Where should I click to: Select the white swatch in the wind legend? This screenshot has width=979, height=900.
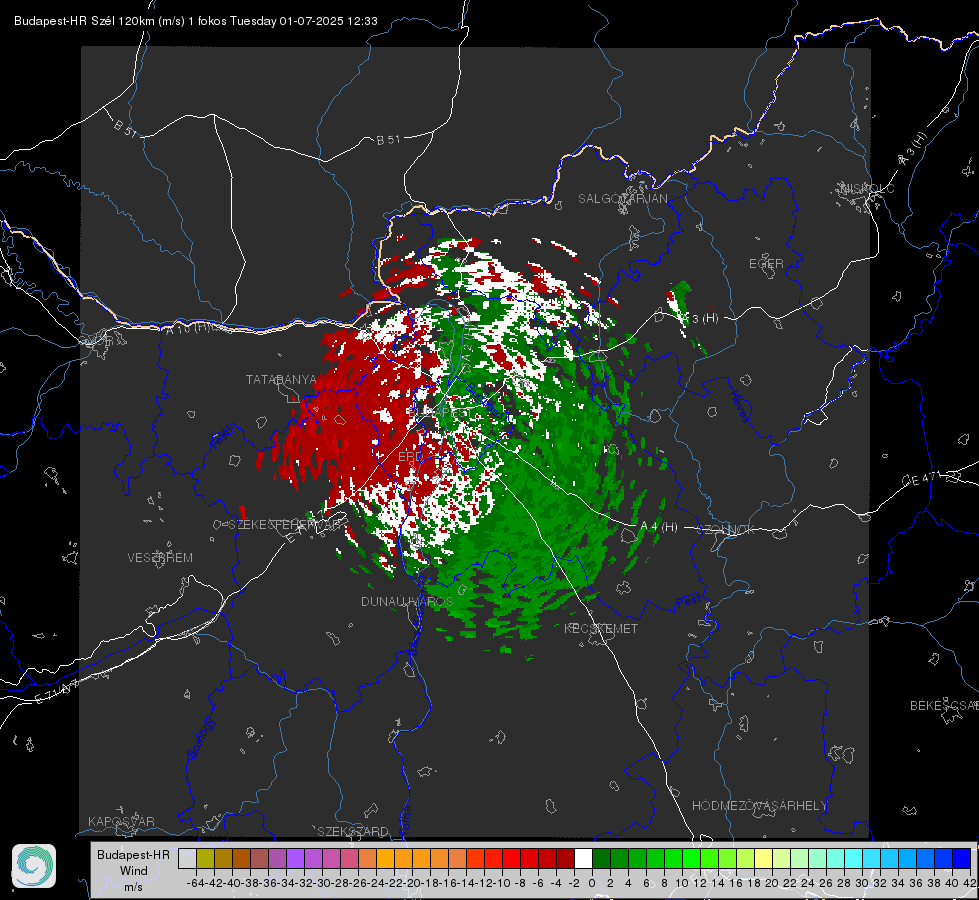pos(583,858)
